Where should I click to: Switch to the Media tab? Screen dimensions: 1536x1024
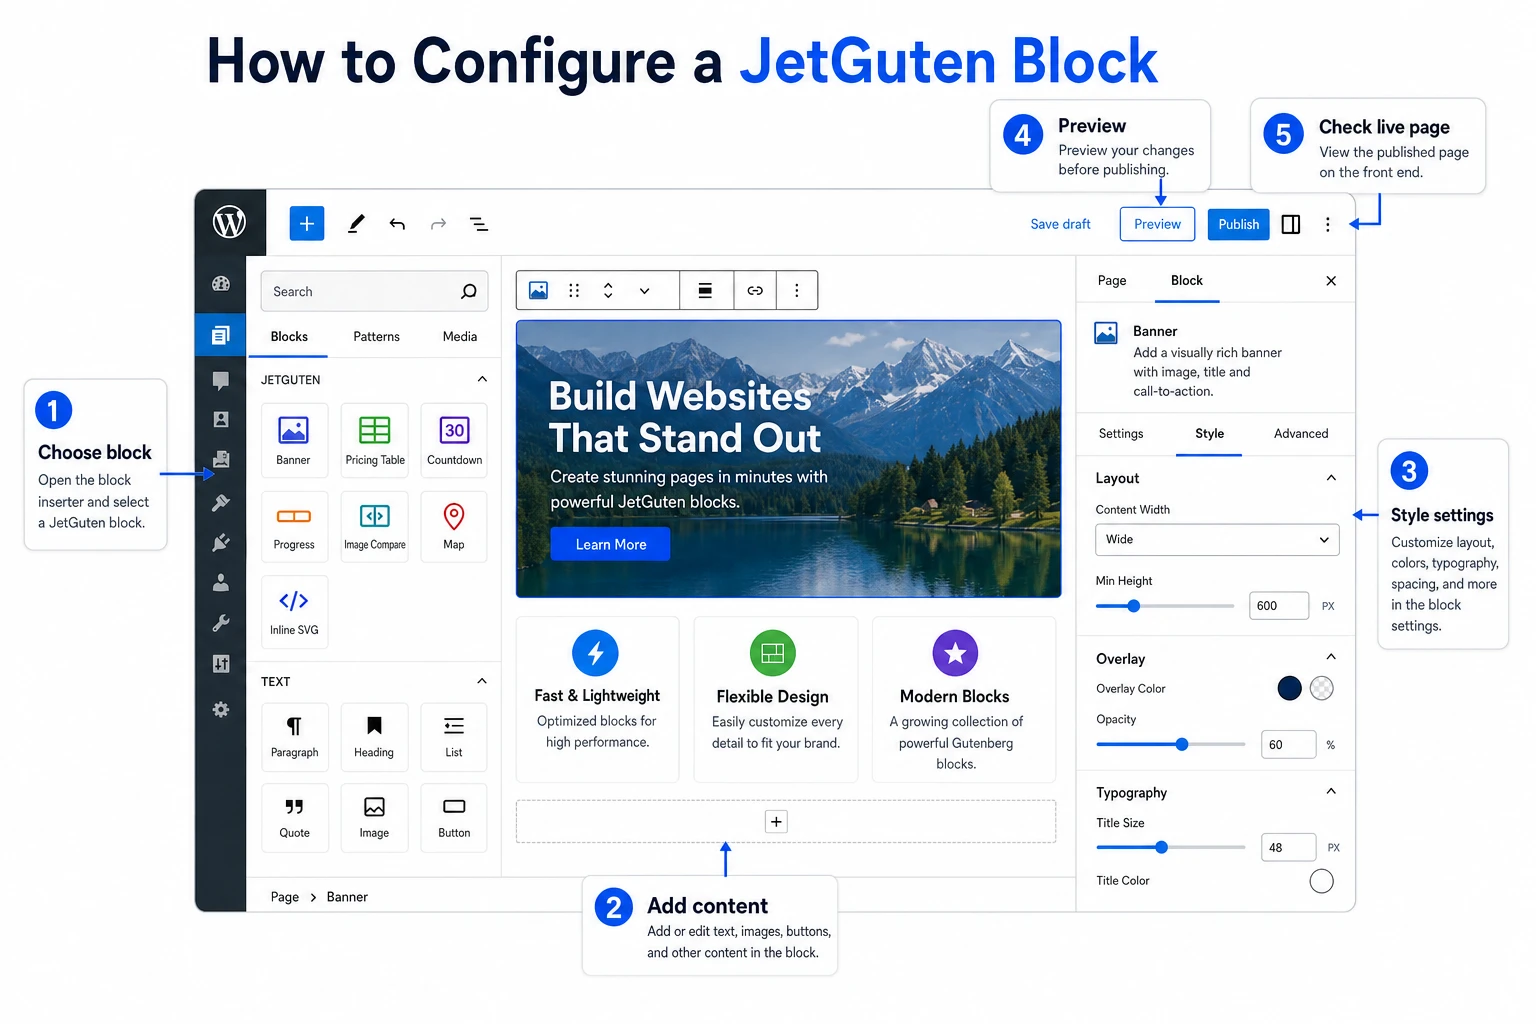460,337
